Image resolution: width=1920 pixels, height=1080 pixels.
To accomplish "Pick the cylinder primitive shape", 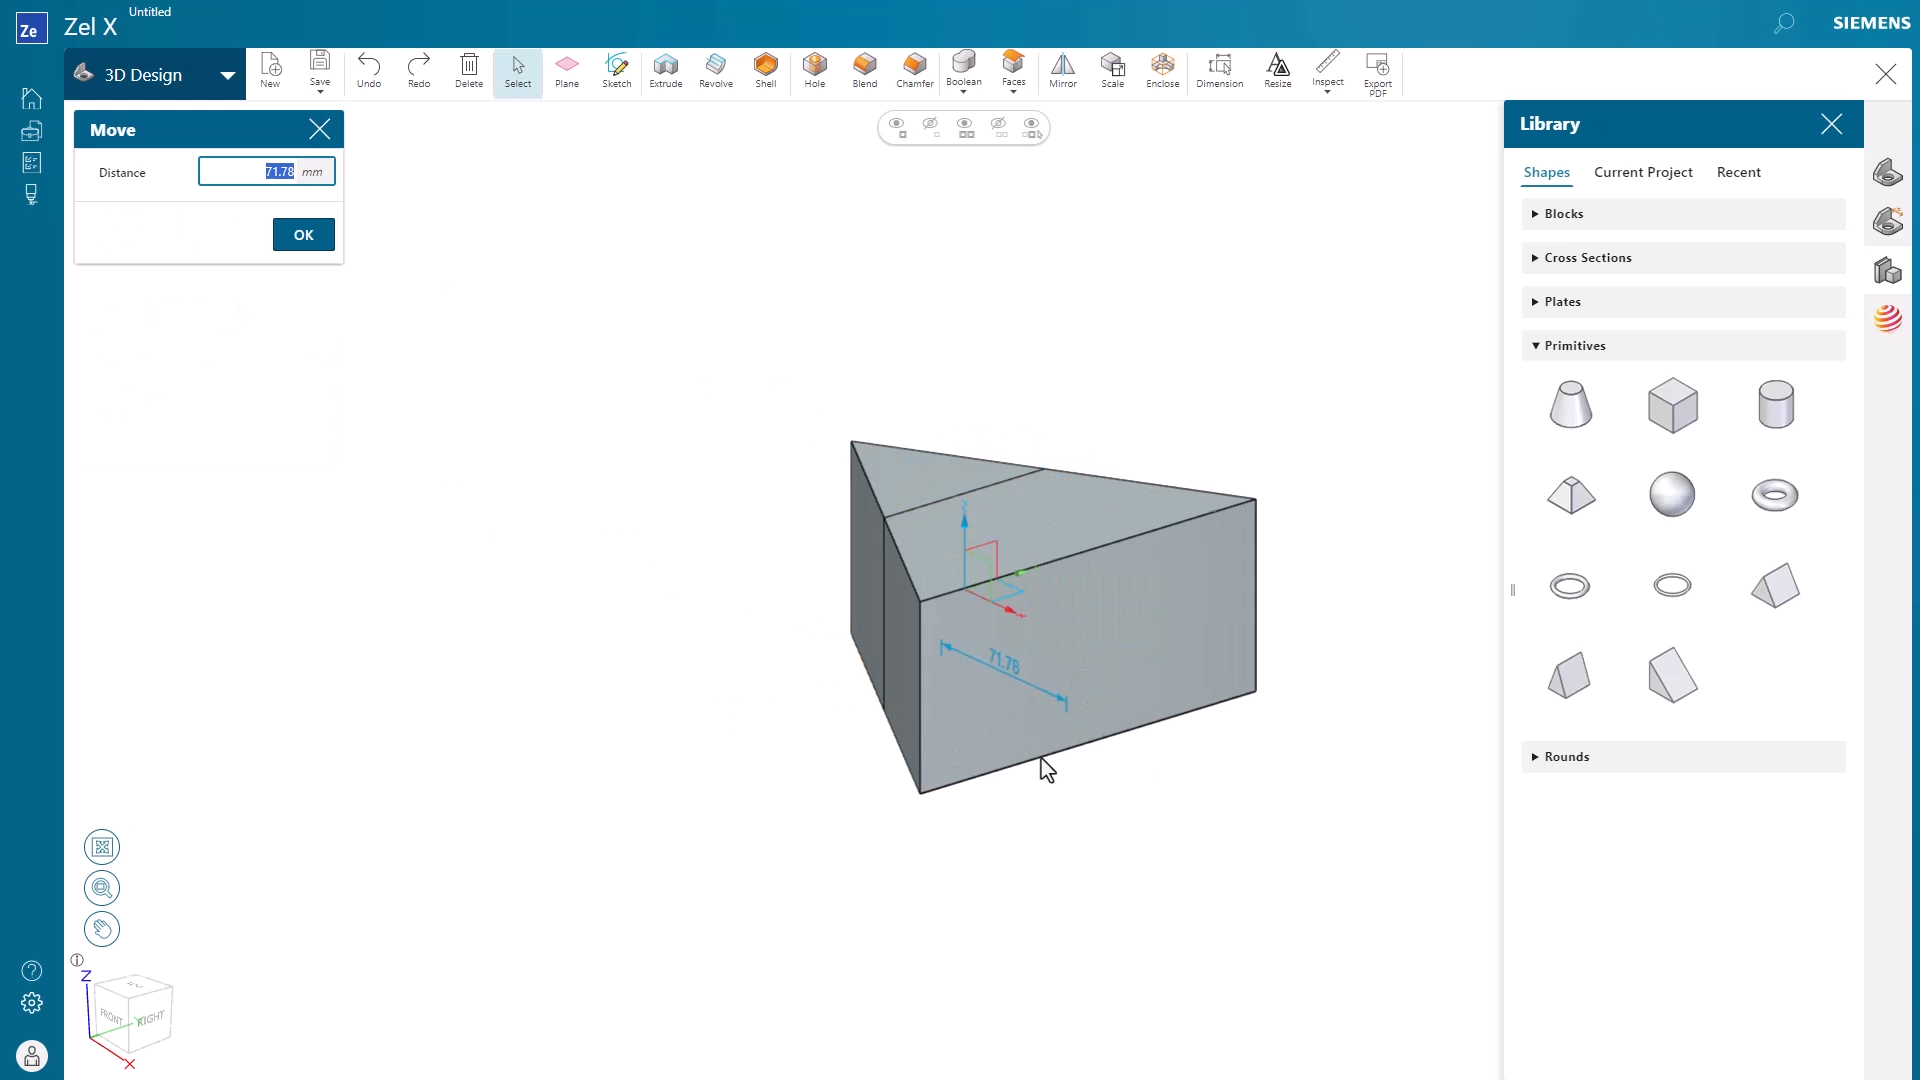I will pos(1776,404).
